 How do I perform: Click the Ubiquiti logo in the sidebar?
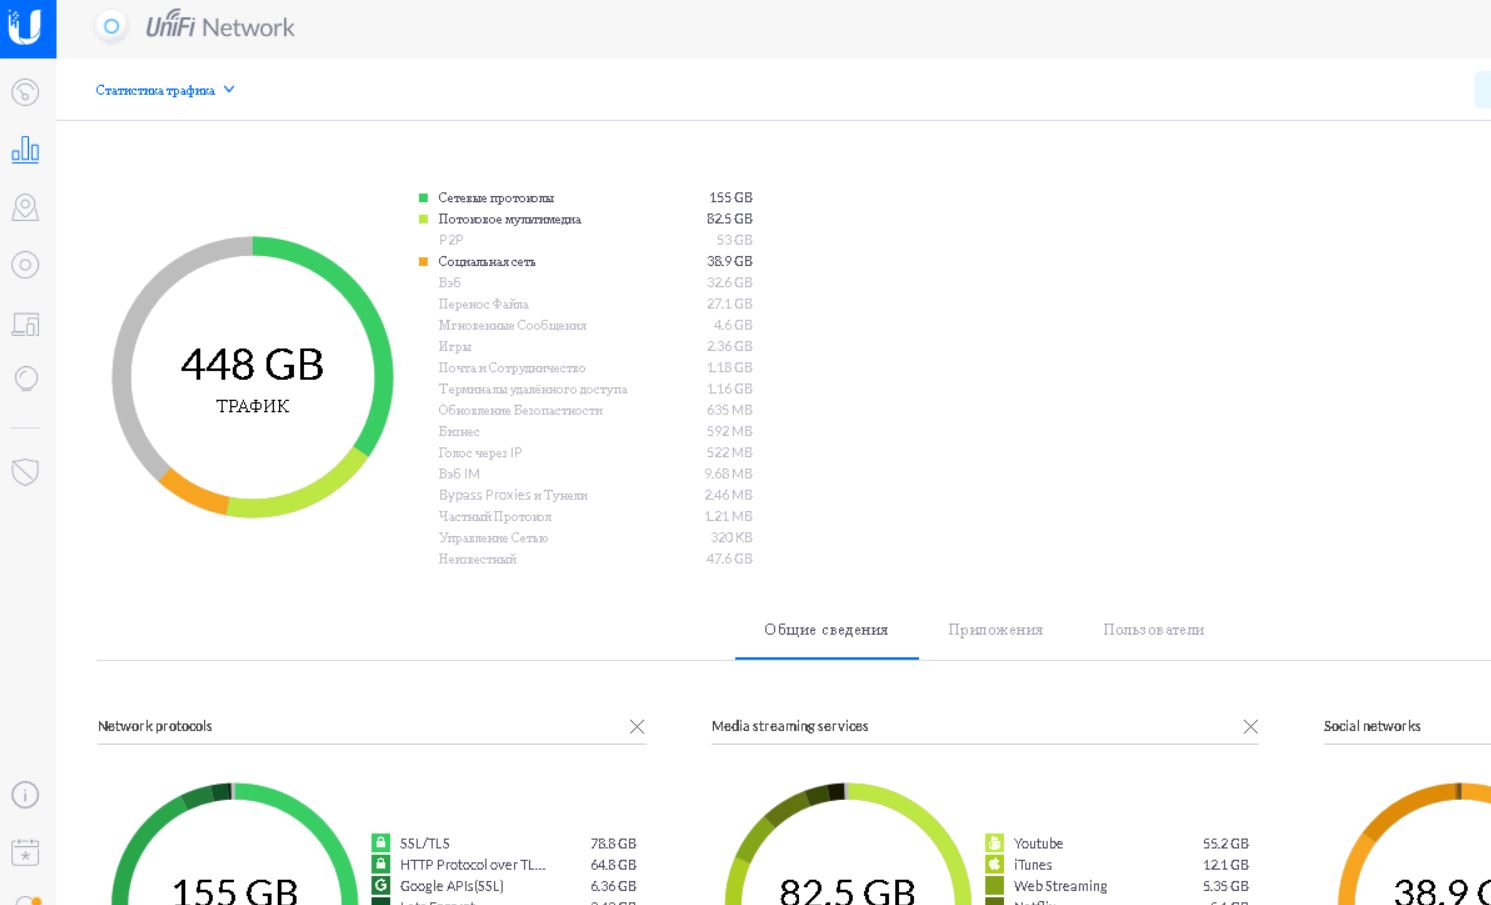(x=26, y=27)
